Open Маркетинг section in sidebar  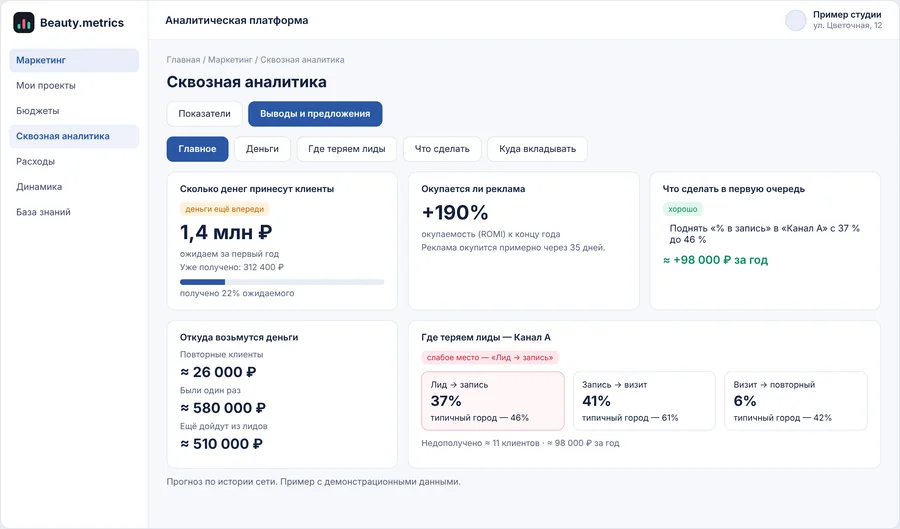click(x=74, y=60)
